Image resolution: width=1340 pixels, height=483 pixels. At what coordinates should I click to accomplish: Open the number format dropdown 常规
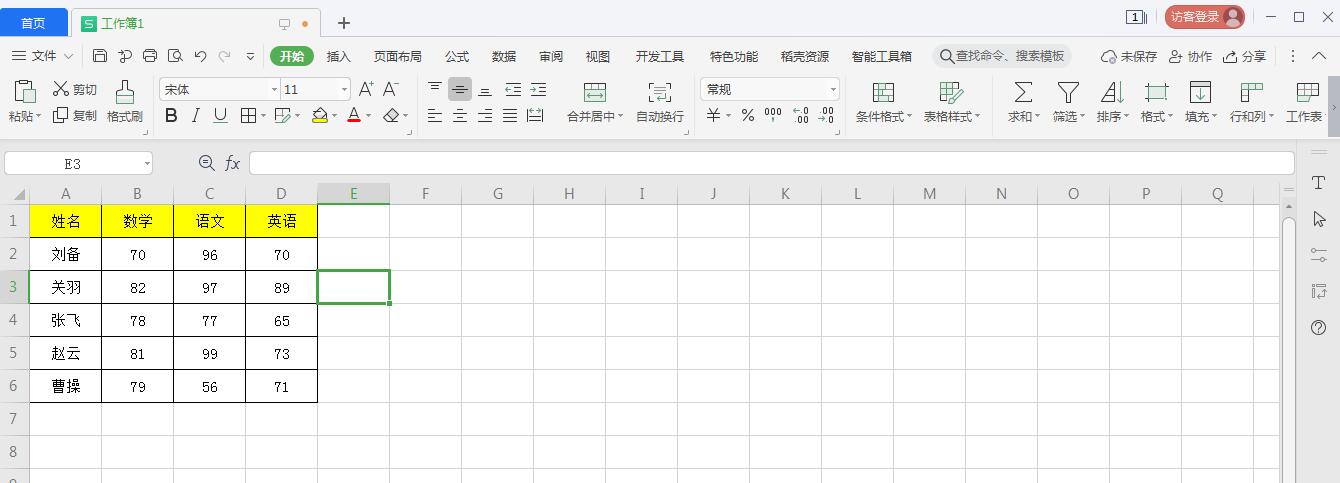(x=832, y=90)
